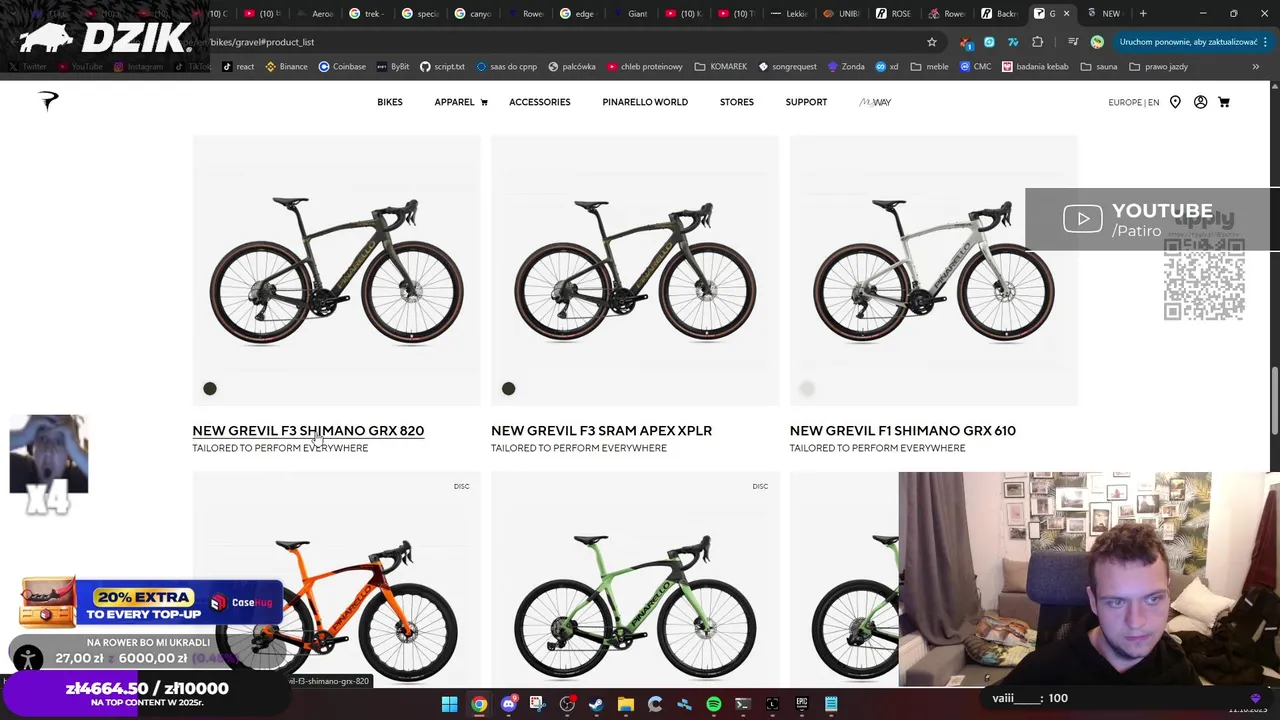Open Grevil F3 Shimano GRX 820 bike image

pos(336,270)
